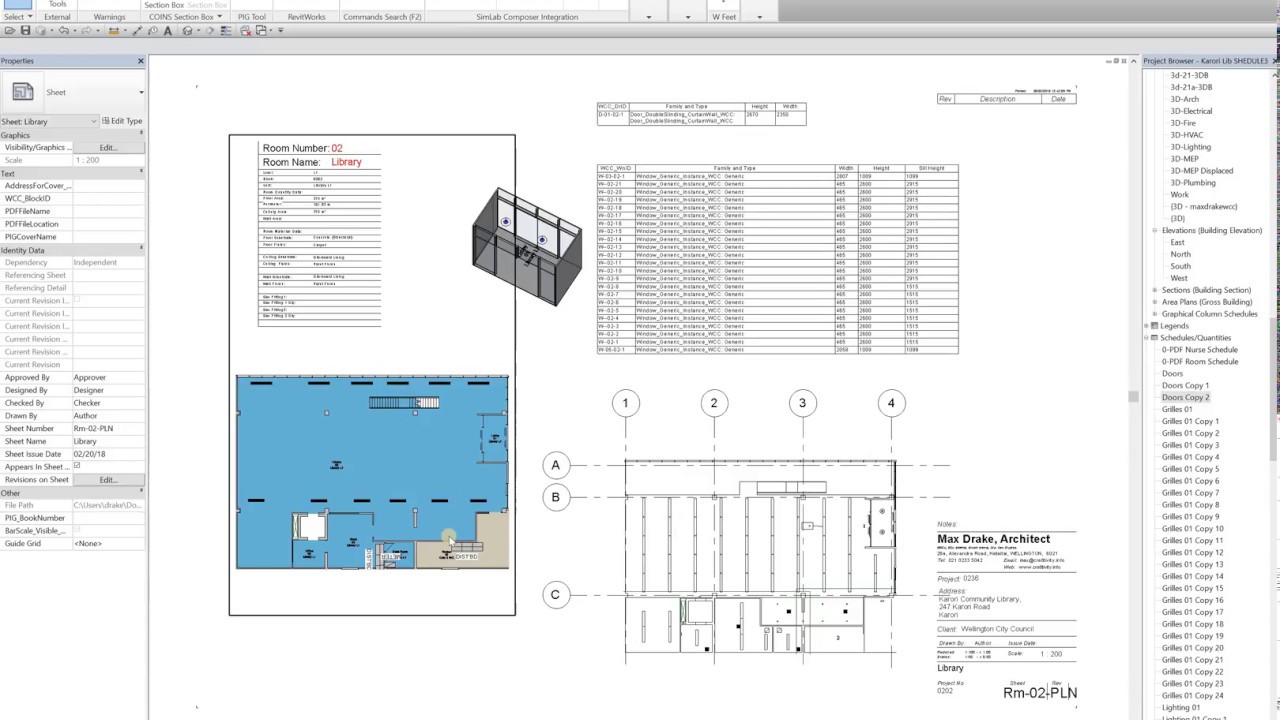Click Edit Type in Properties panel

pyautogui.click(x=125, y=120)
